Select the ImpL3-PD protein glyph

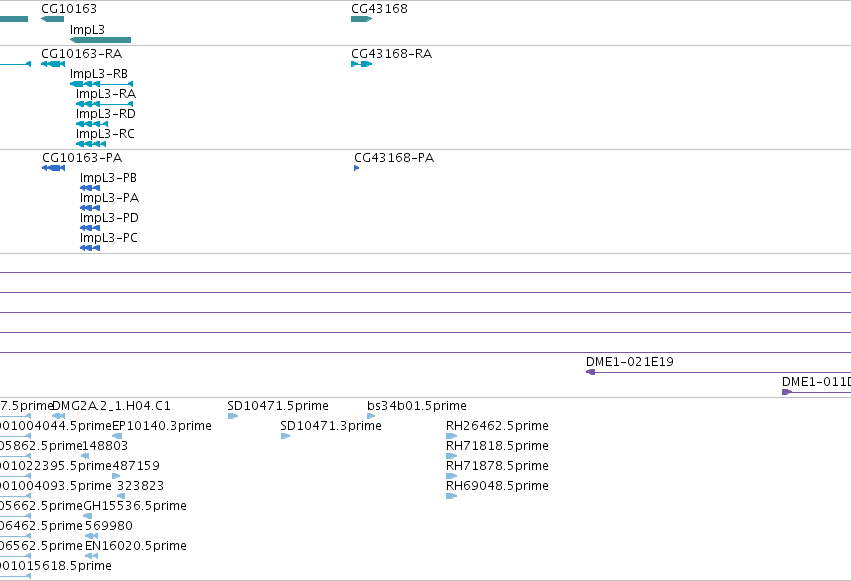[x=90, y=228]
